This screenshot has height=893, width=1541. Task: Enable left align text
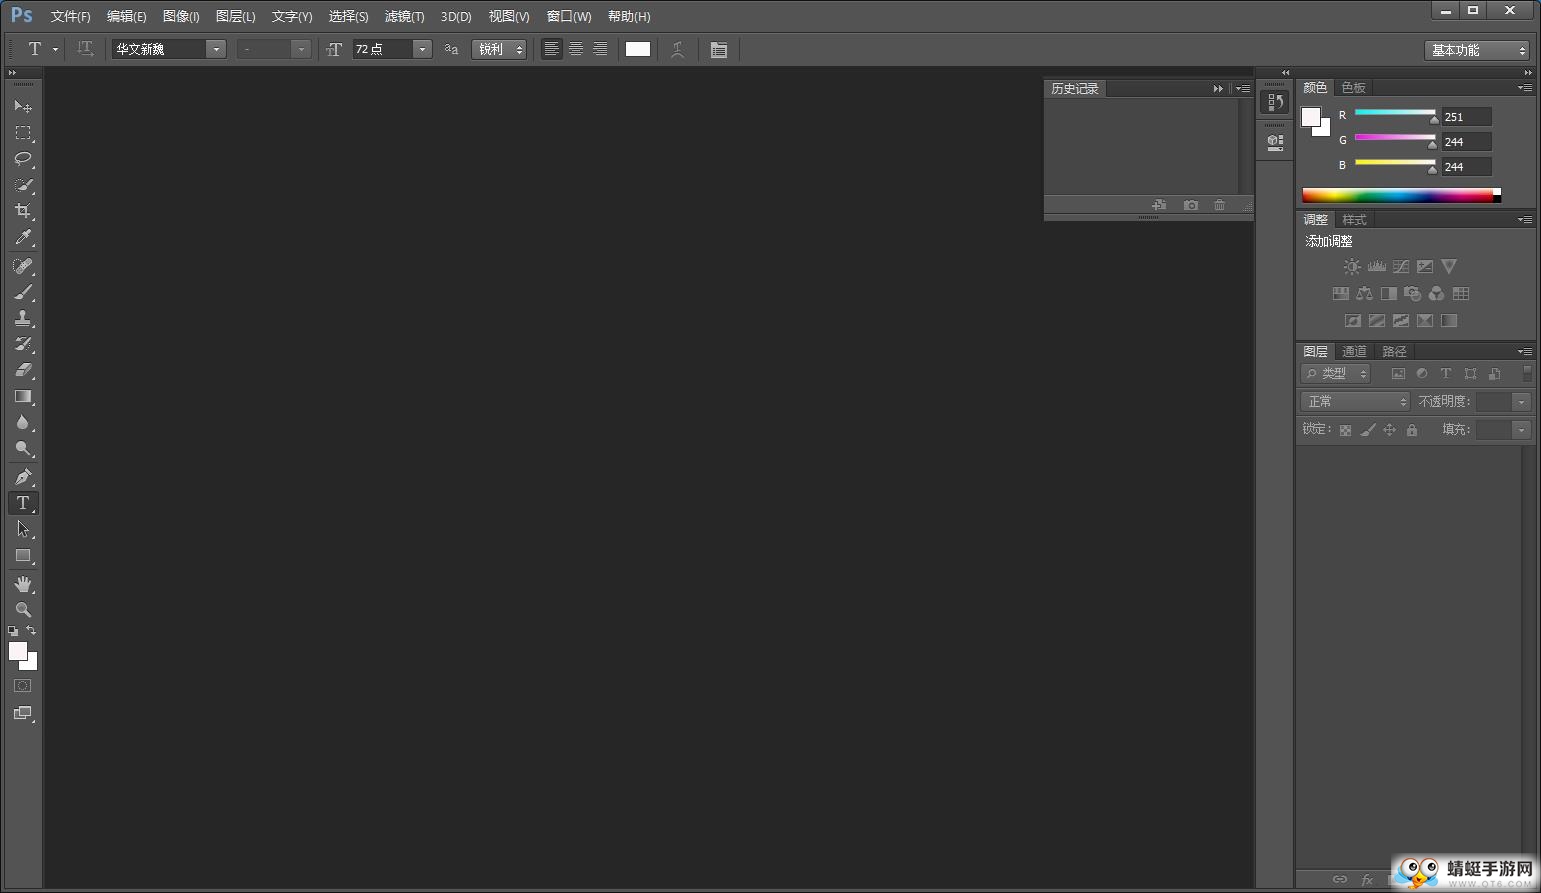coord(551,49)
